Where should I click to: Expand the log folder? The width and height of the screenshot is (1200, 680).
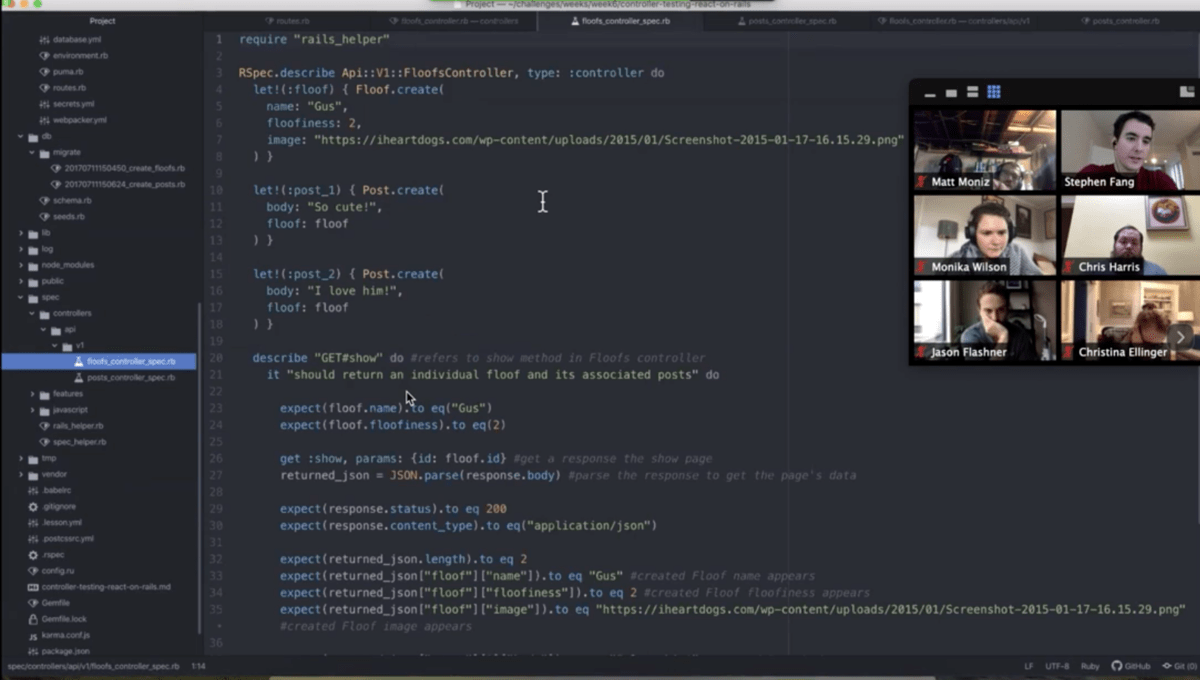(x=20, y=249)
